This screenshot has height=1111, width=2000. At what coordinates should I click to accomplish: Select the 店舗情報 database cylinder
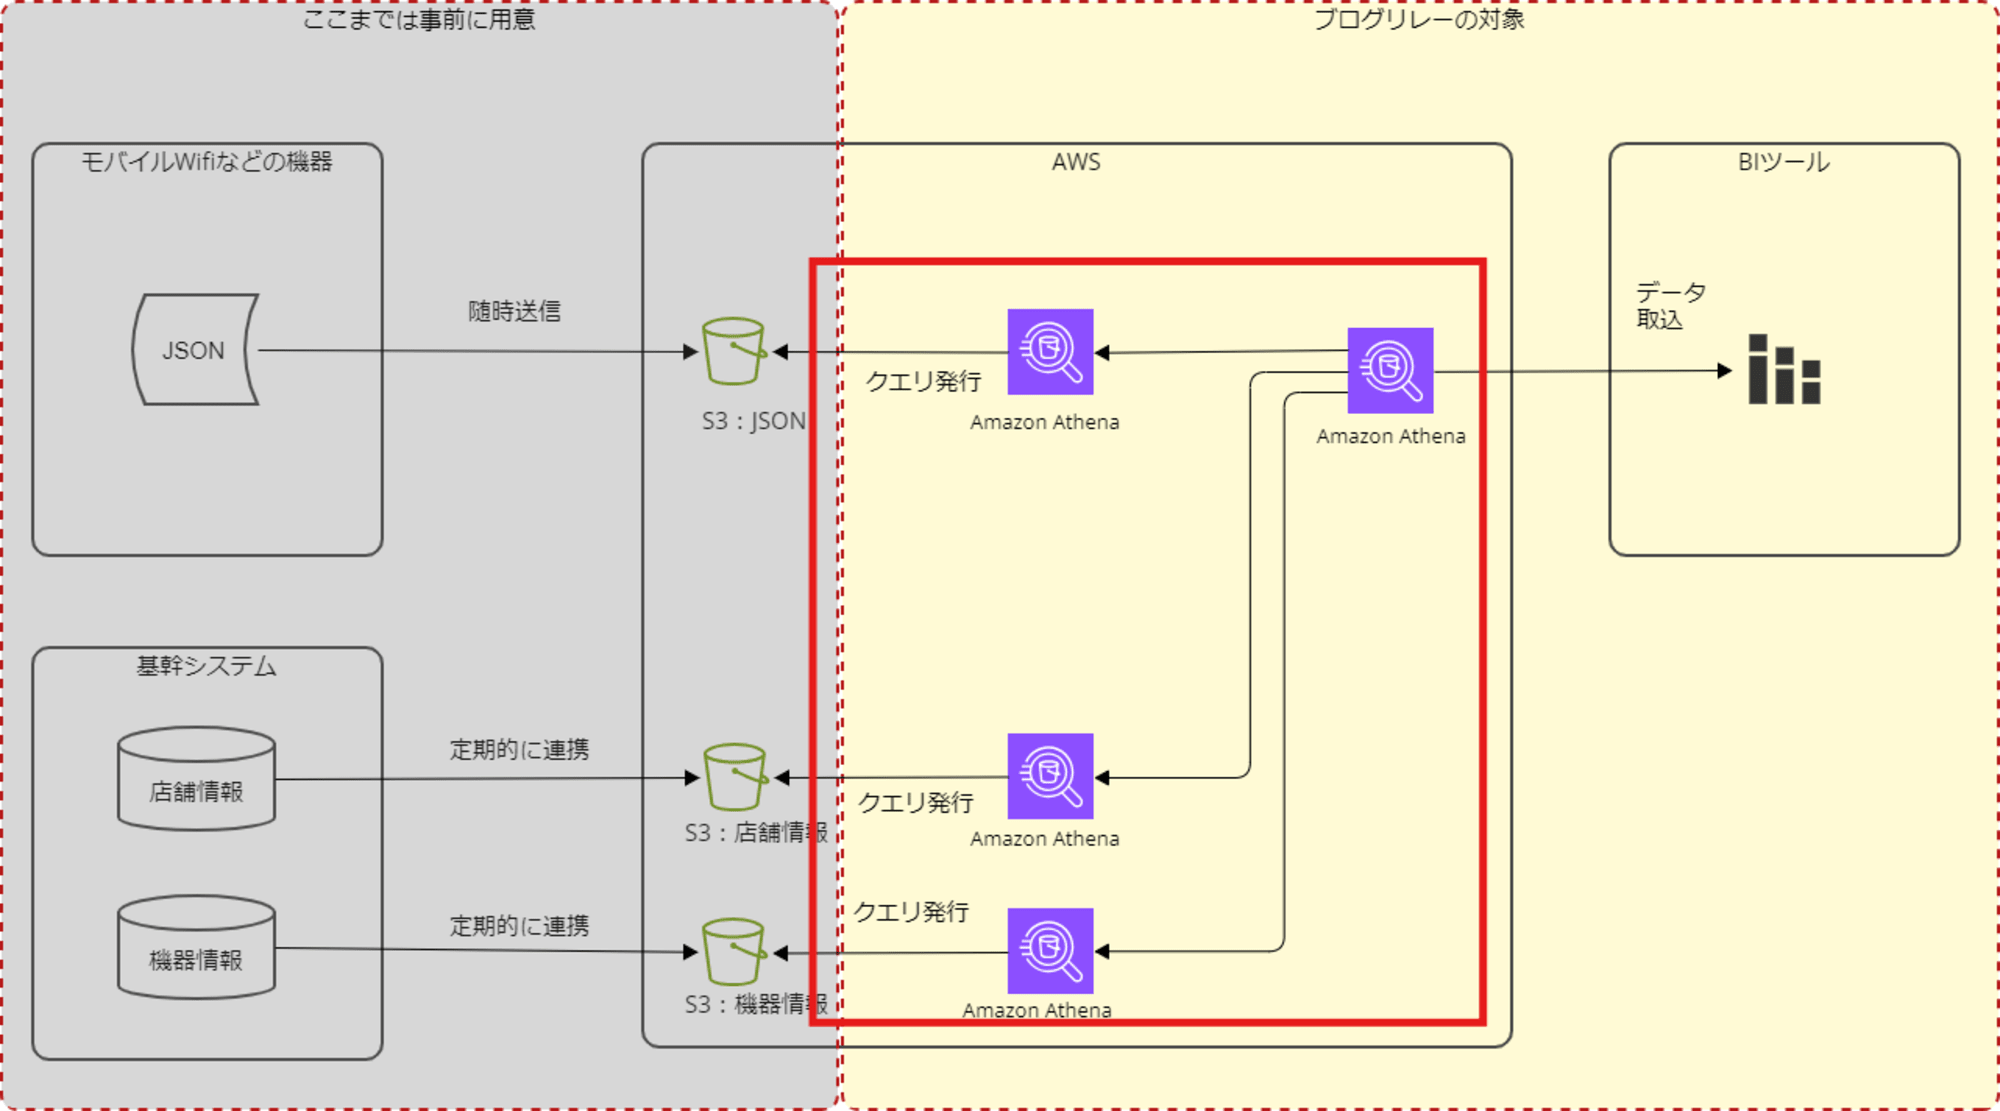coord(196,779)
